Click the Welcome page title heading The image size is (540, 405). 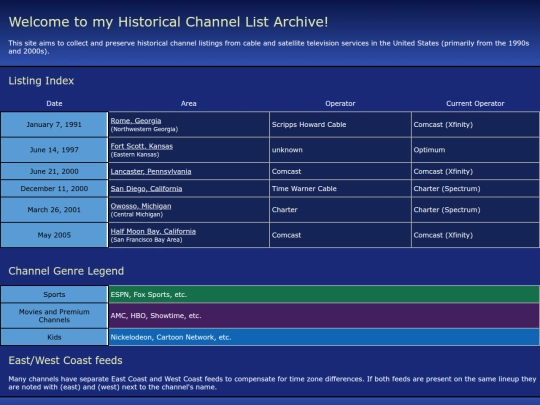point(168,22)
